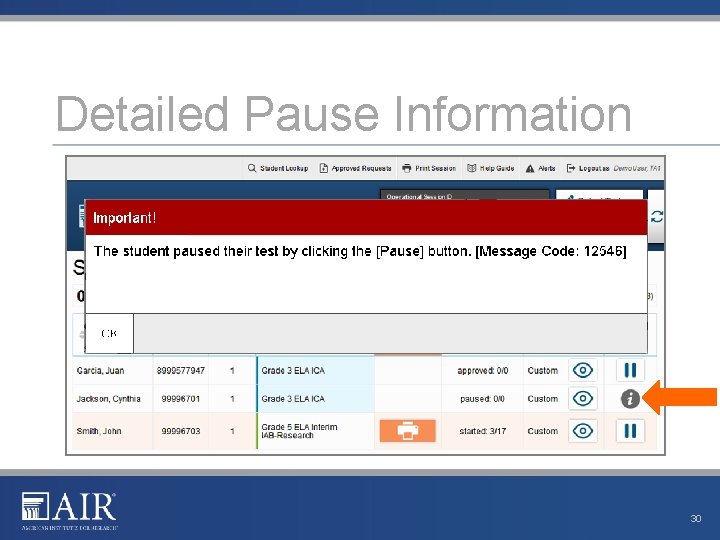The width and height of the screenshot is (720, 540).
Task: View Alerts in the top bar
Action: [x=540, y=168]
